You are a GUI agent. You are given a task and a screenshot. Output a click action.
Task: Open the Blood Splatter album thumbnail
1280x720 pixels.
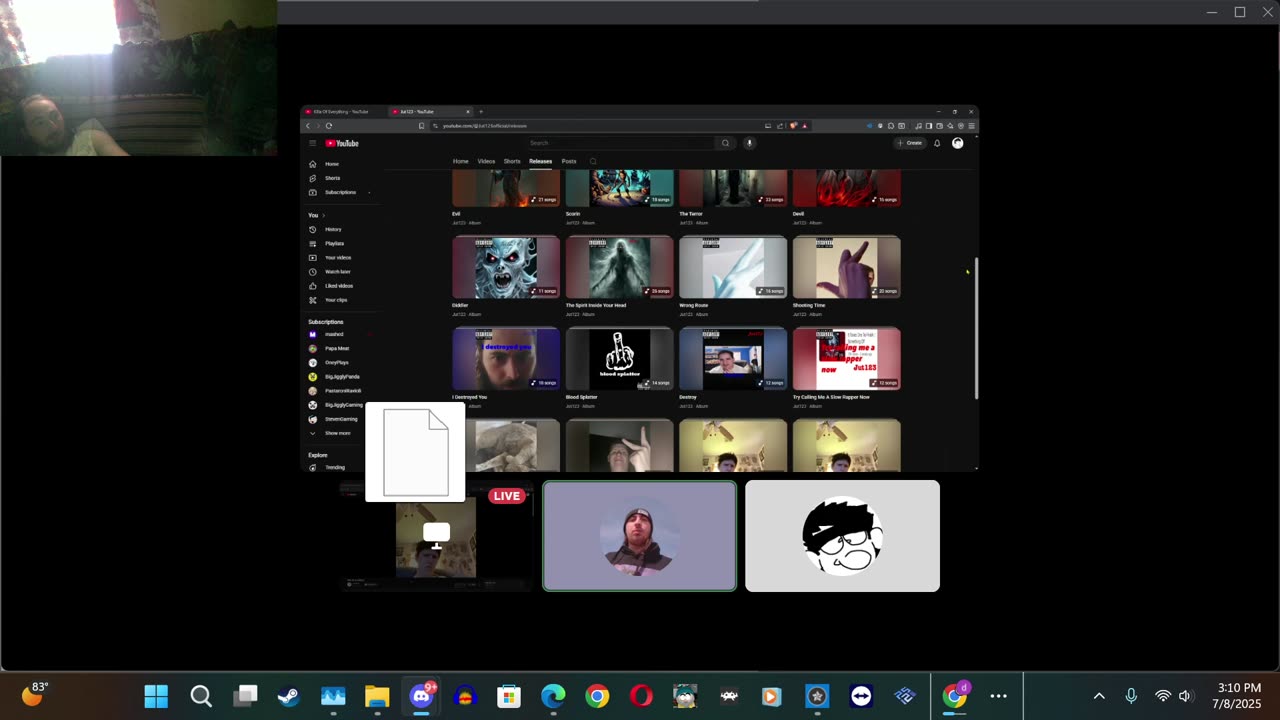[x=620, y=359]
